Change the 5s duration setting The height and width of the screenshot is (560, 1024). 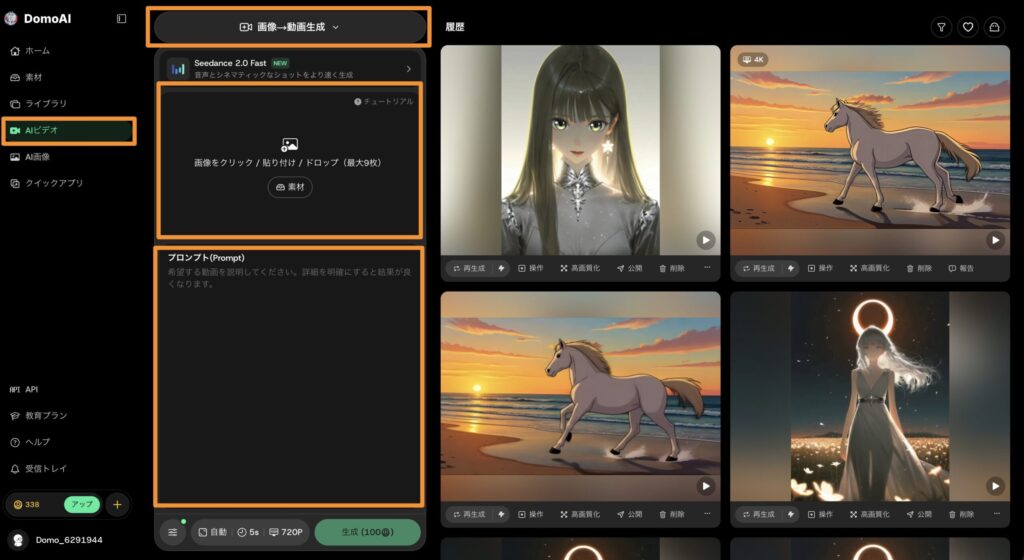tap(248, 533)
